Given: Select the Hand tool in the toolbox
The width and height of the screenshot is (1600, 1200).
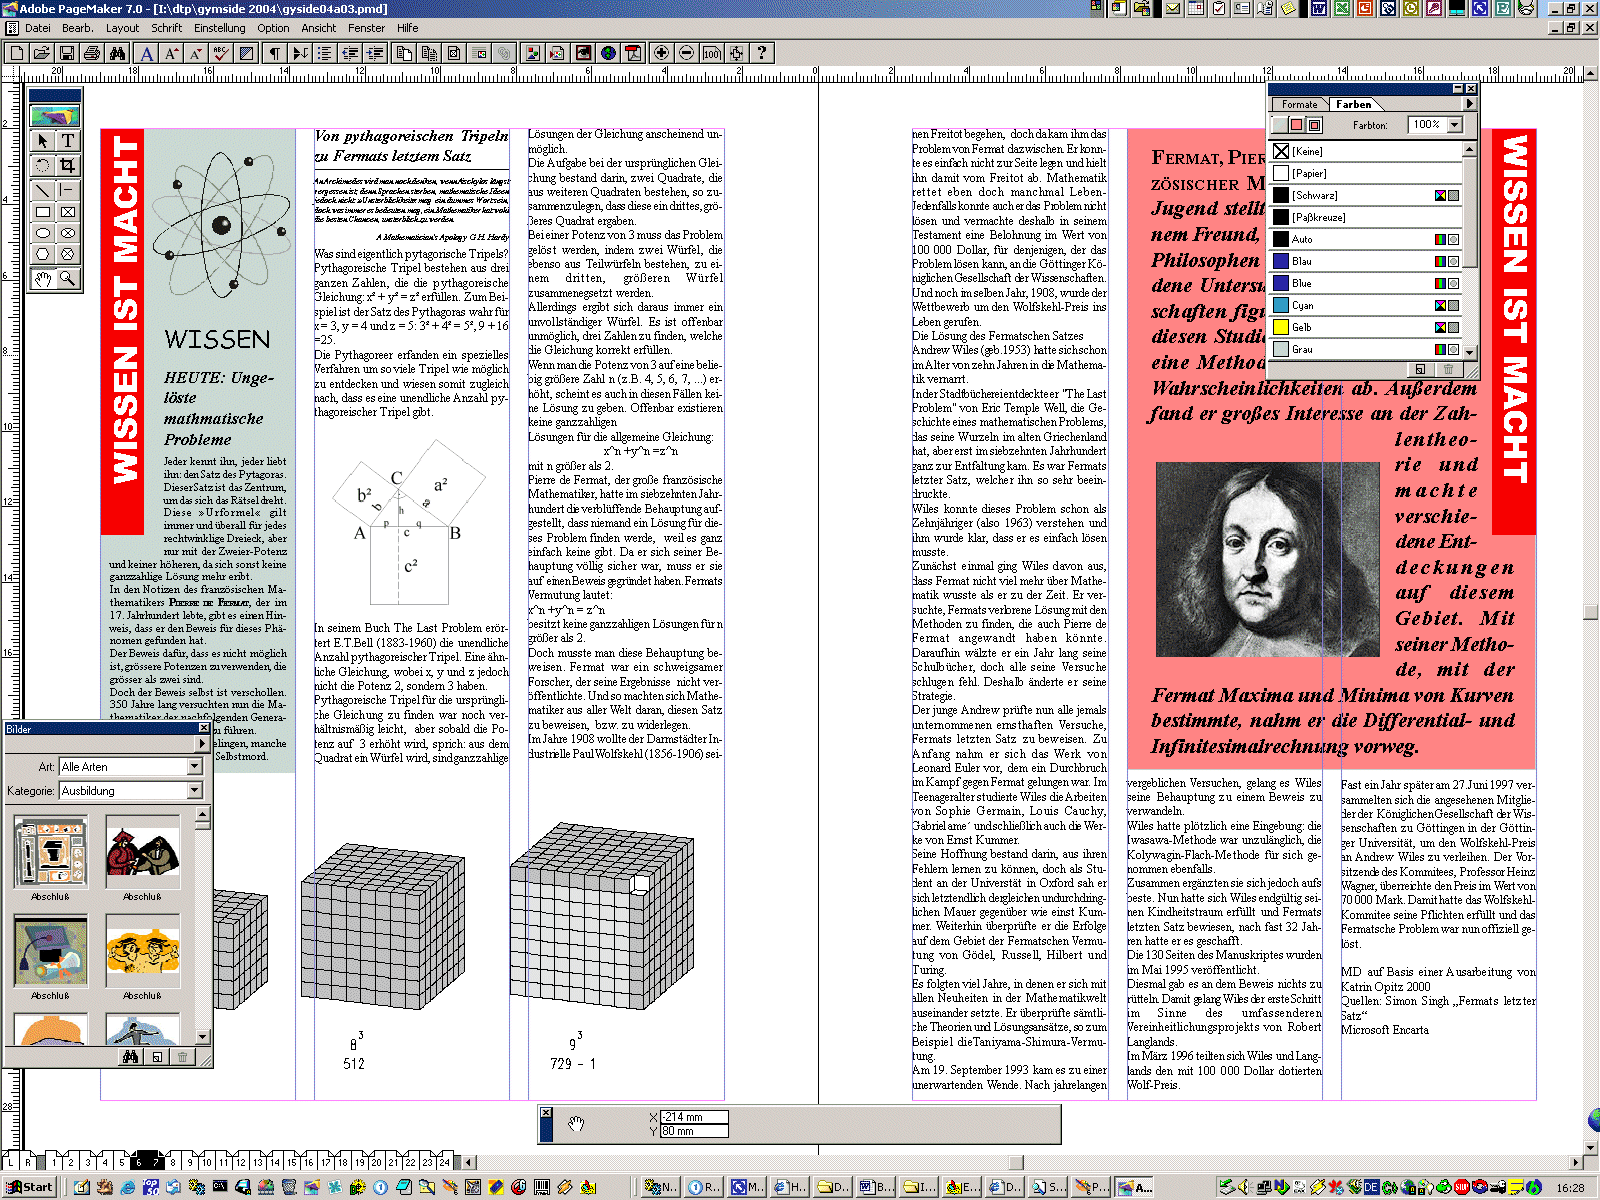Looking at the screenshot, I should (x=42, y=279).
